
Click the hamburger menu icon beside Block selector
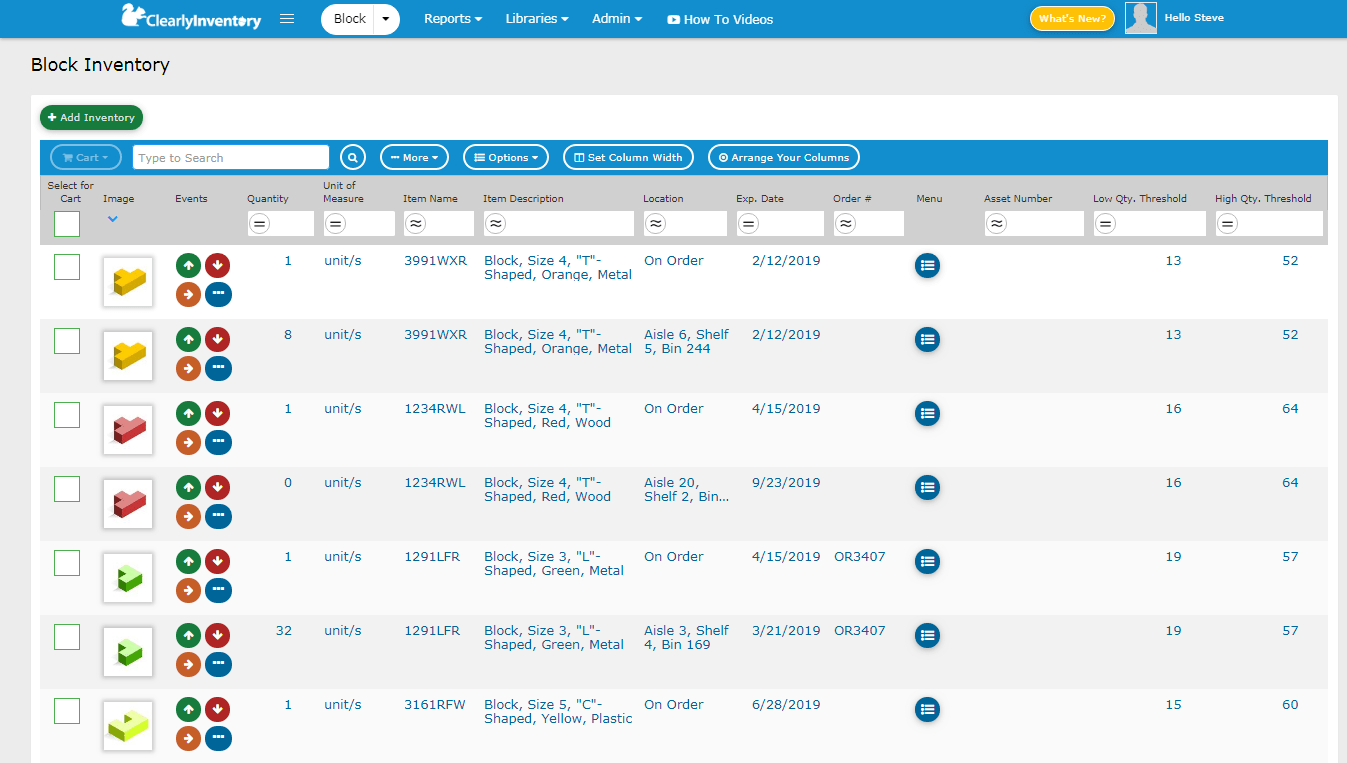[287, 18]
